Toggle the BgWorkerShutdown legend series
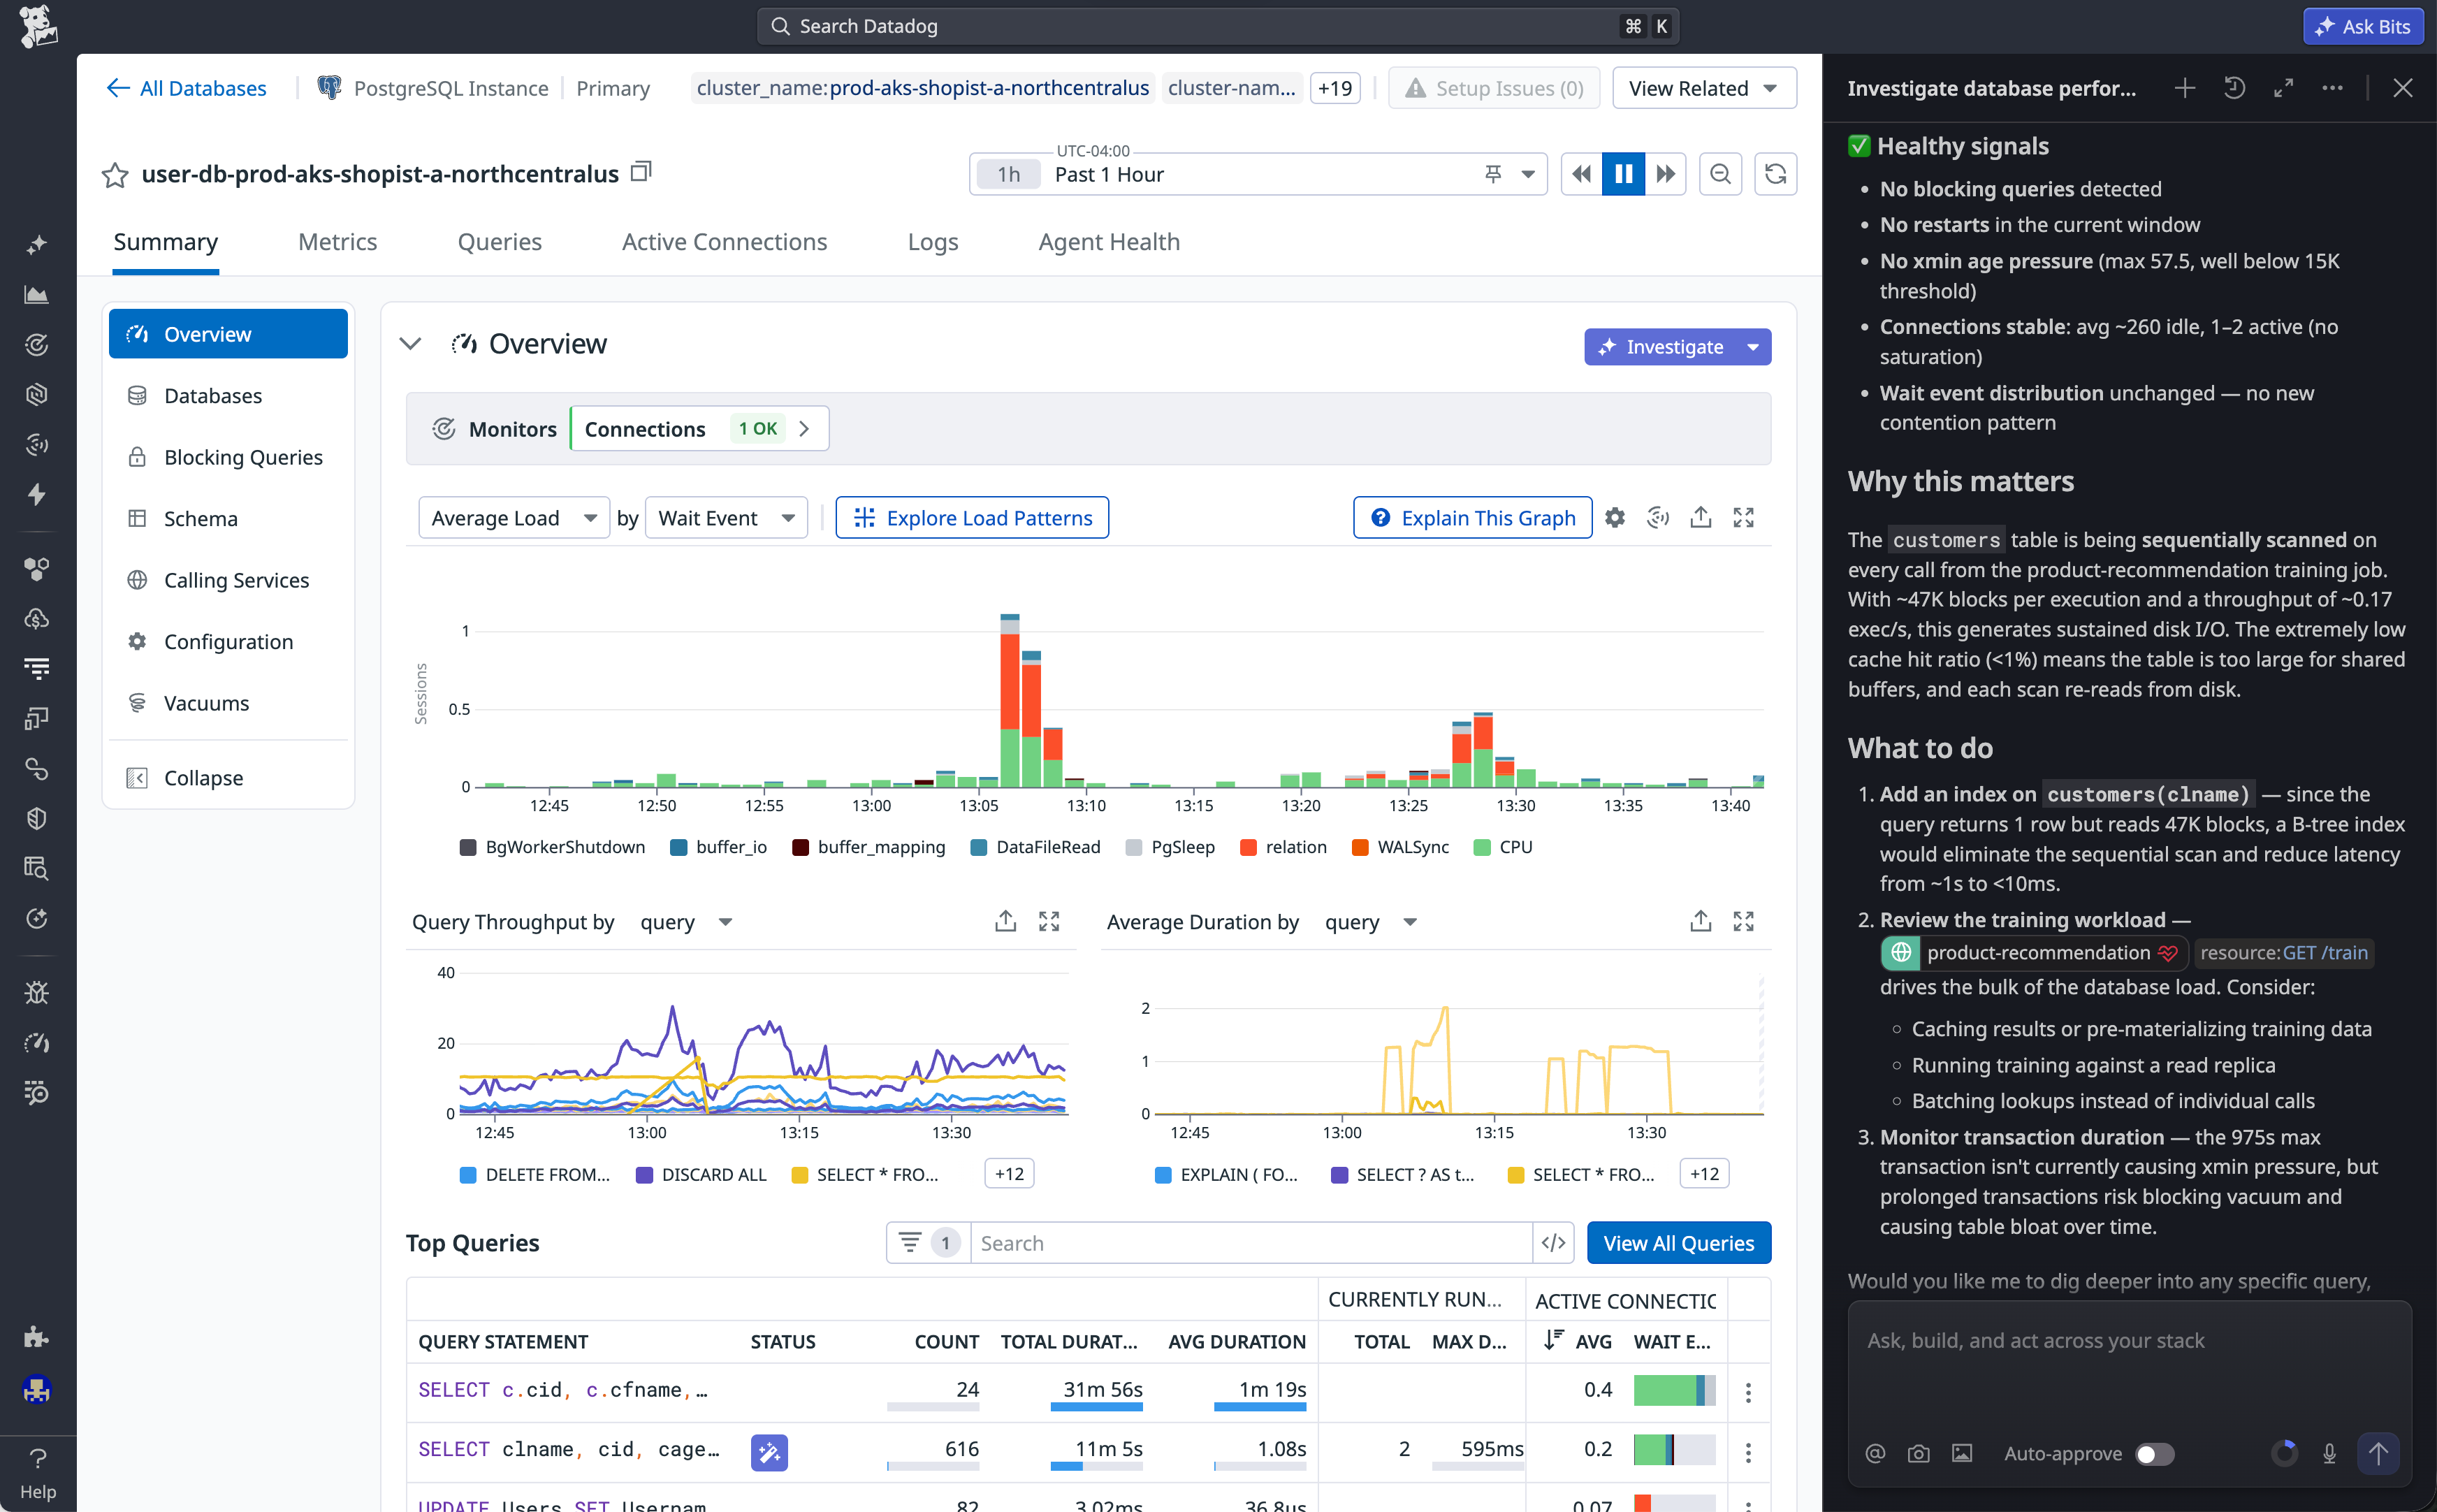This screenshot has width=2437, height=1512. [x=552, y=847]
